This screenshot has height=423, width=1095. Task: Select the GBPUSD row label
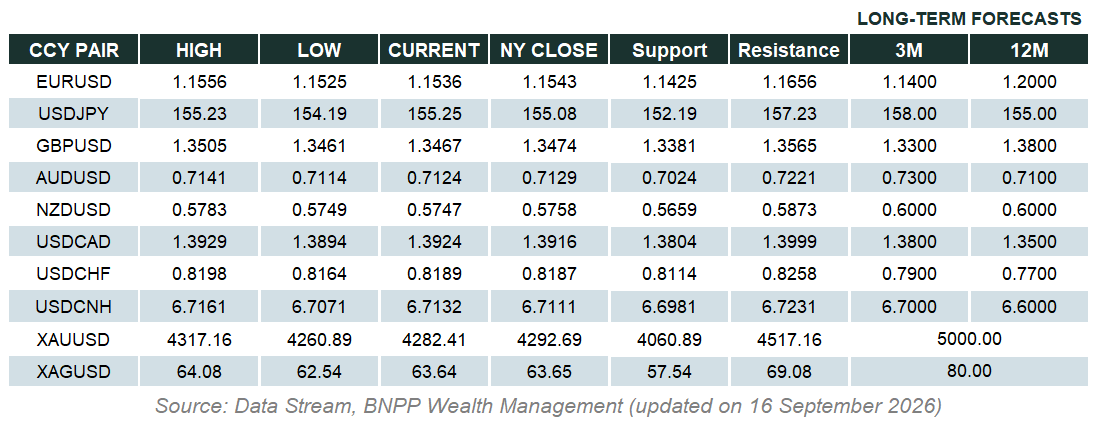74,145
